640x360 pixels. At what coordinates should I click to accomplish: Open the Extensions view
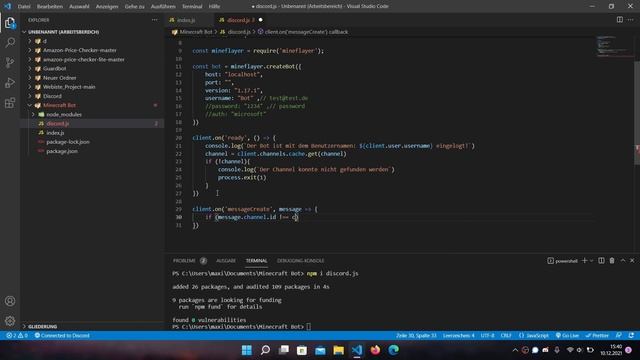(x=10, y=102)
